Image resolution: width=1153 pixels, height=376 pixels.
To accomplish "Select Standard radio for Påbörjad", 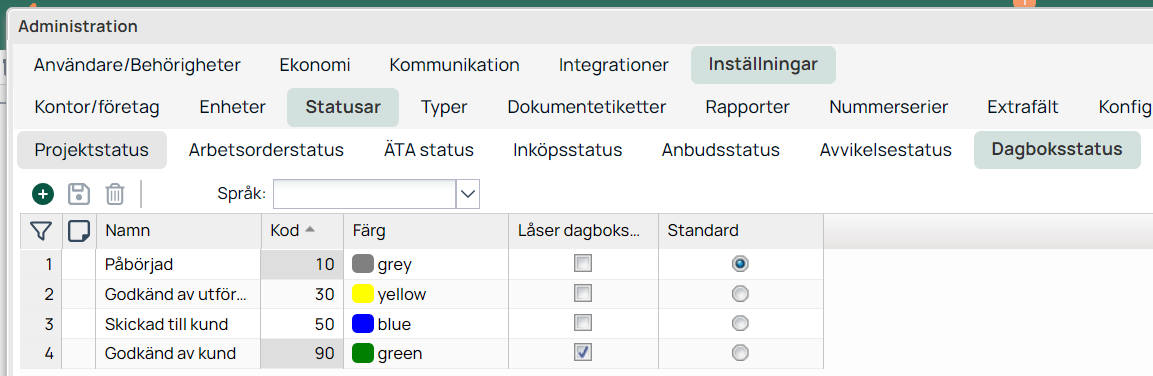I will (740, 263).
